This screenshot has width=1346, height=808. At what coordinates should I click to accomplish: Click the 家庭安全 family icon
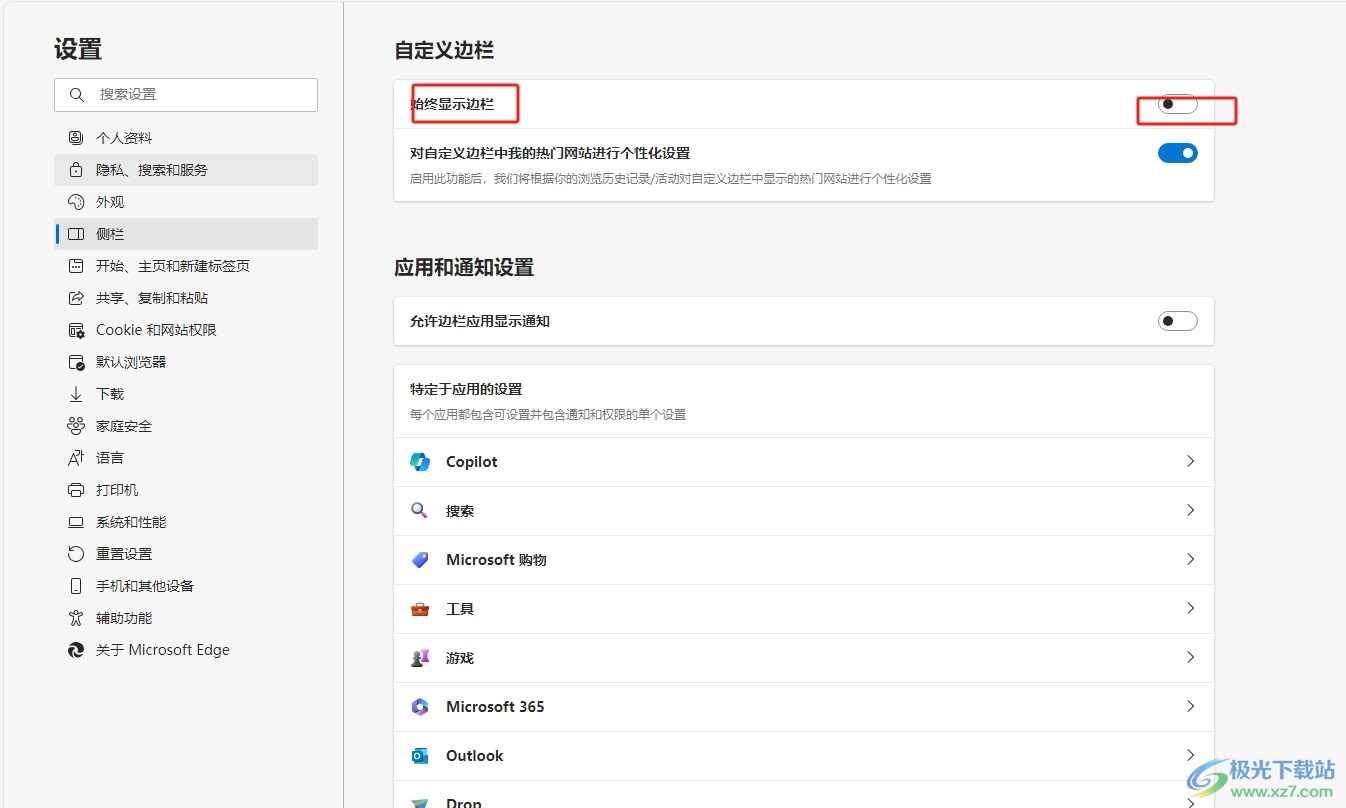point(75,426)
